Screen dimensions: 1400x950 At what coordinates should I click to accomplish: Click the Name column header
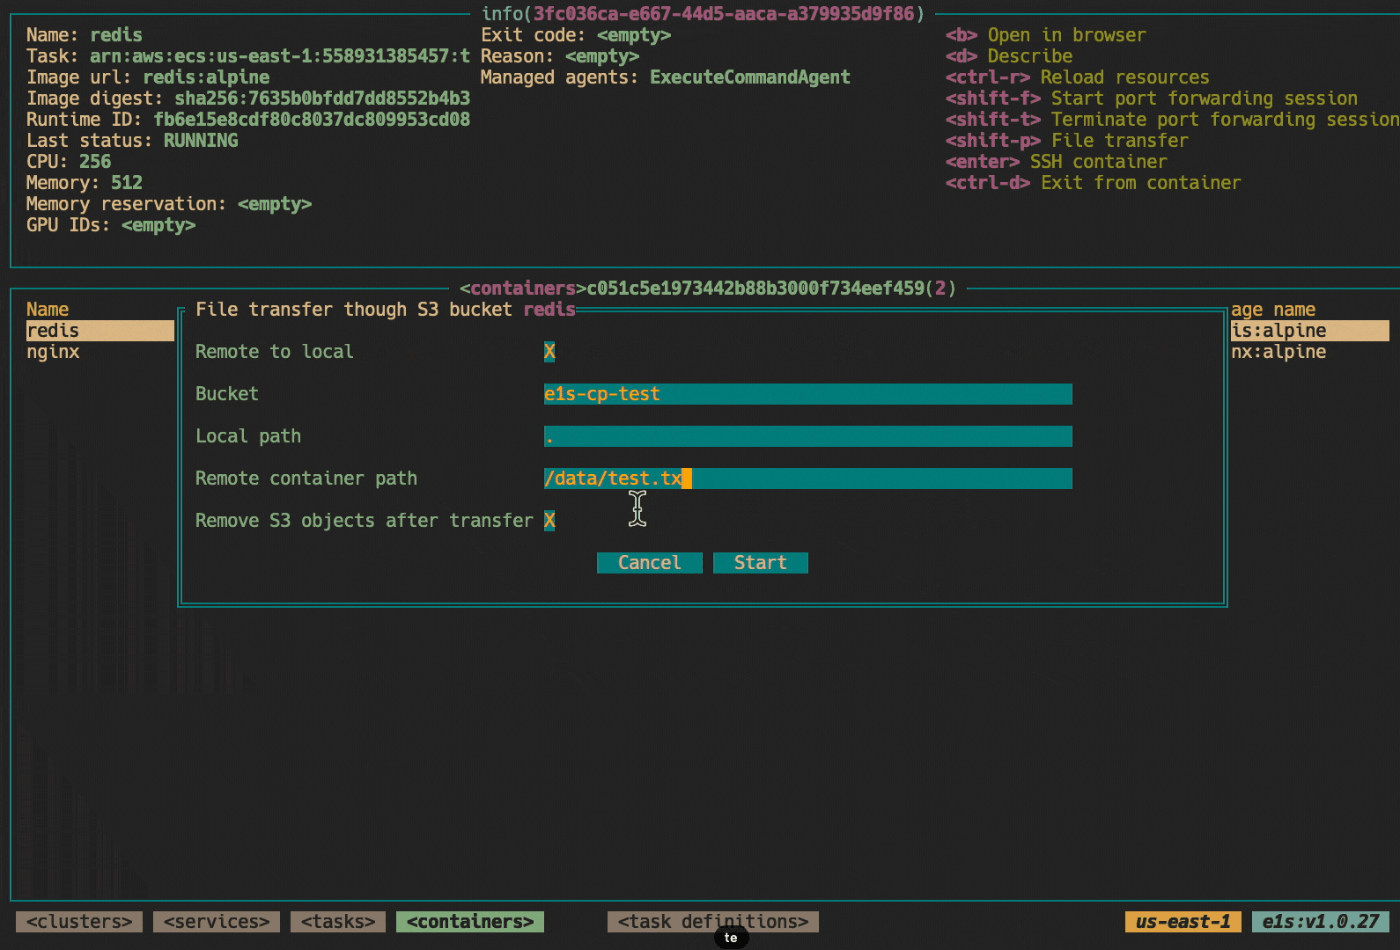coord(47,310)
